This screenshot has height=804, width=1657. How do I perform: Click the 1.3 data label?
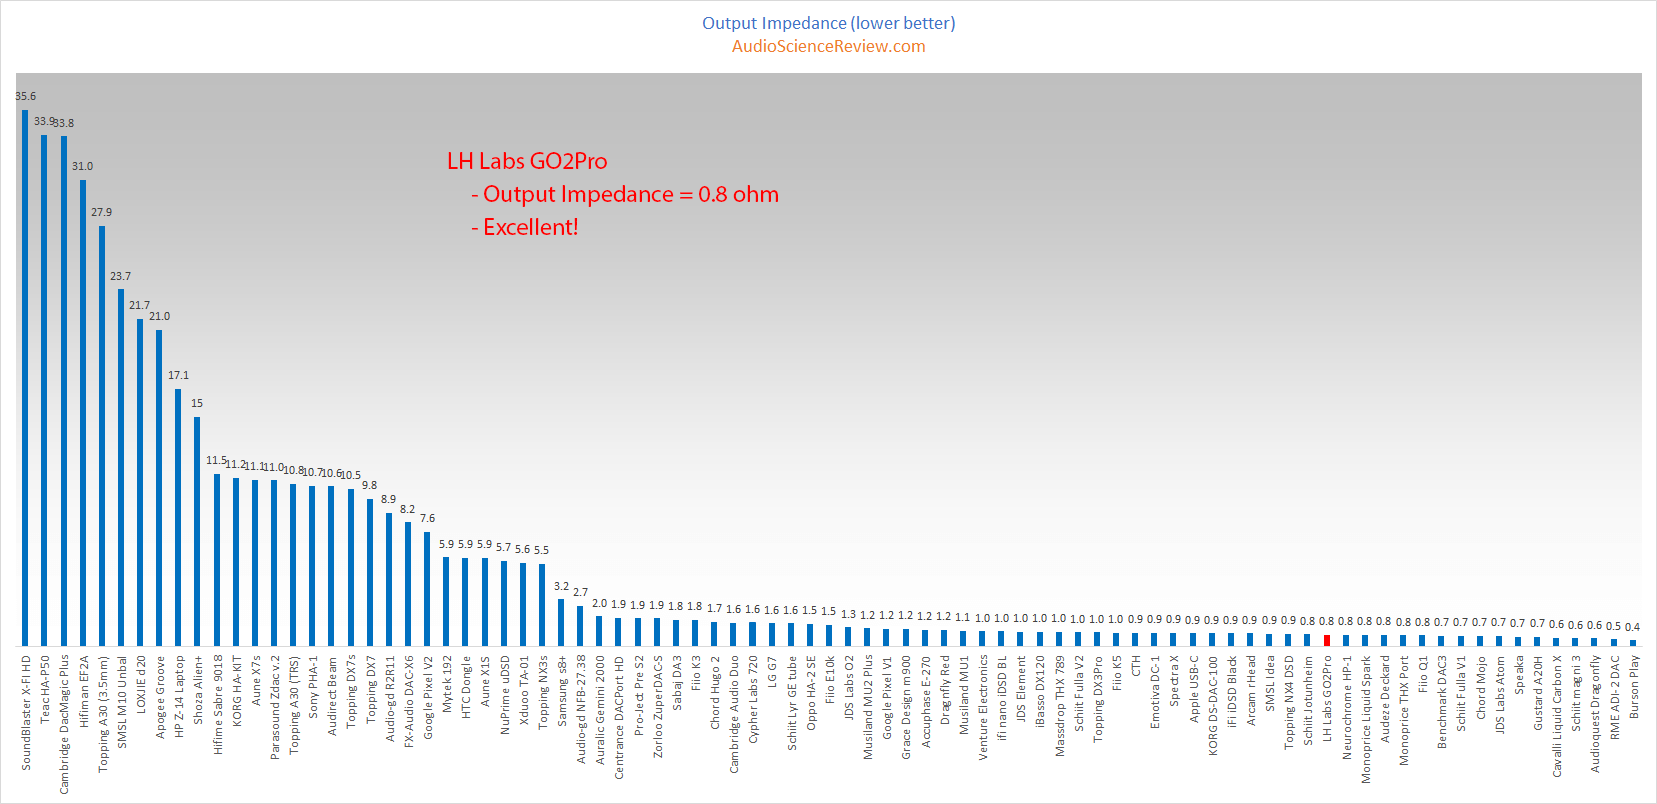click(x=848, y=615)
